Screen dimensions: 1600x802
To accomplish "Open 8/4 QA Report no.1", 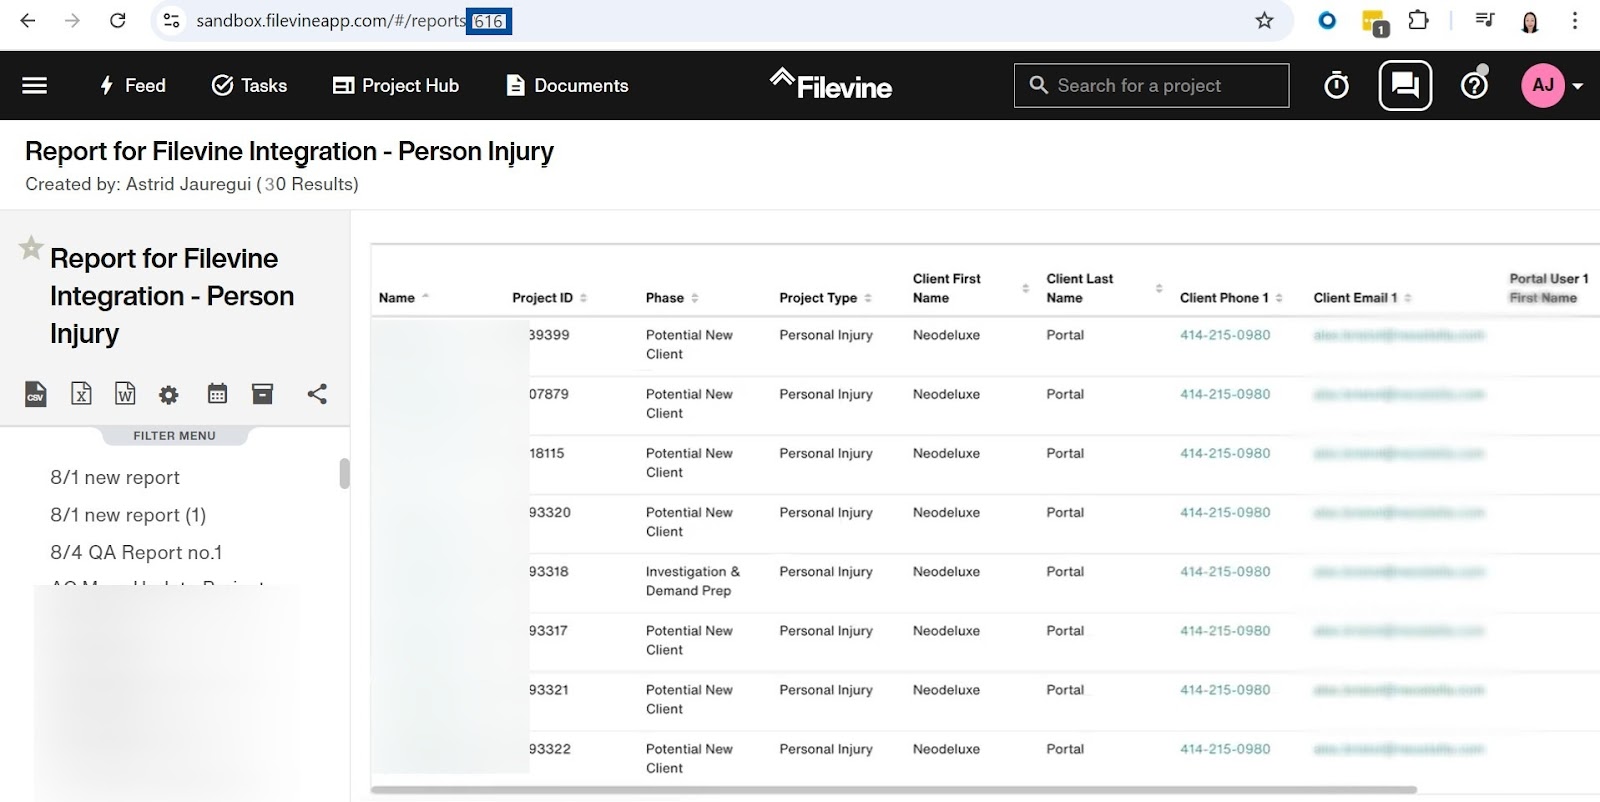I will pyautogui.click(x=137, y=552).
